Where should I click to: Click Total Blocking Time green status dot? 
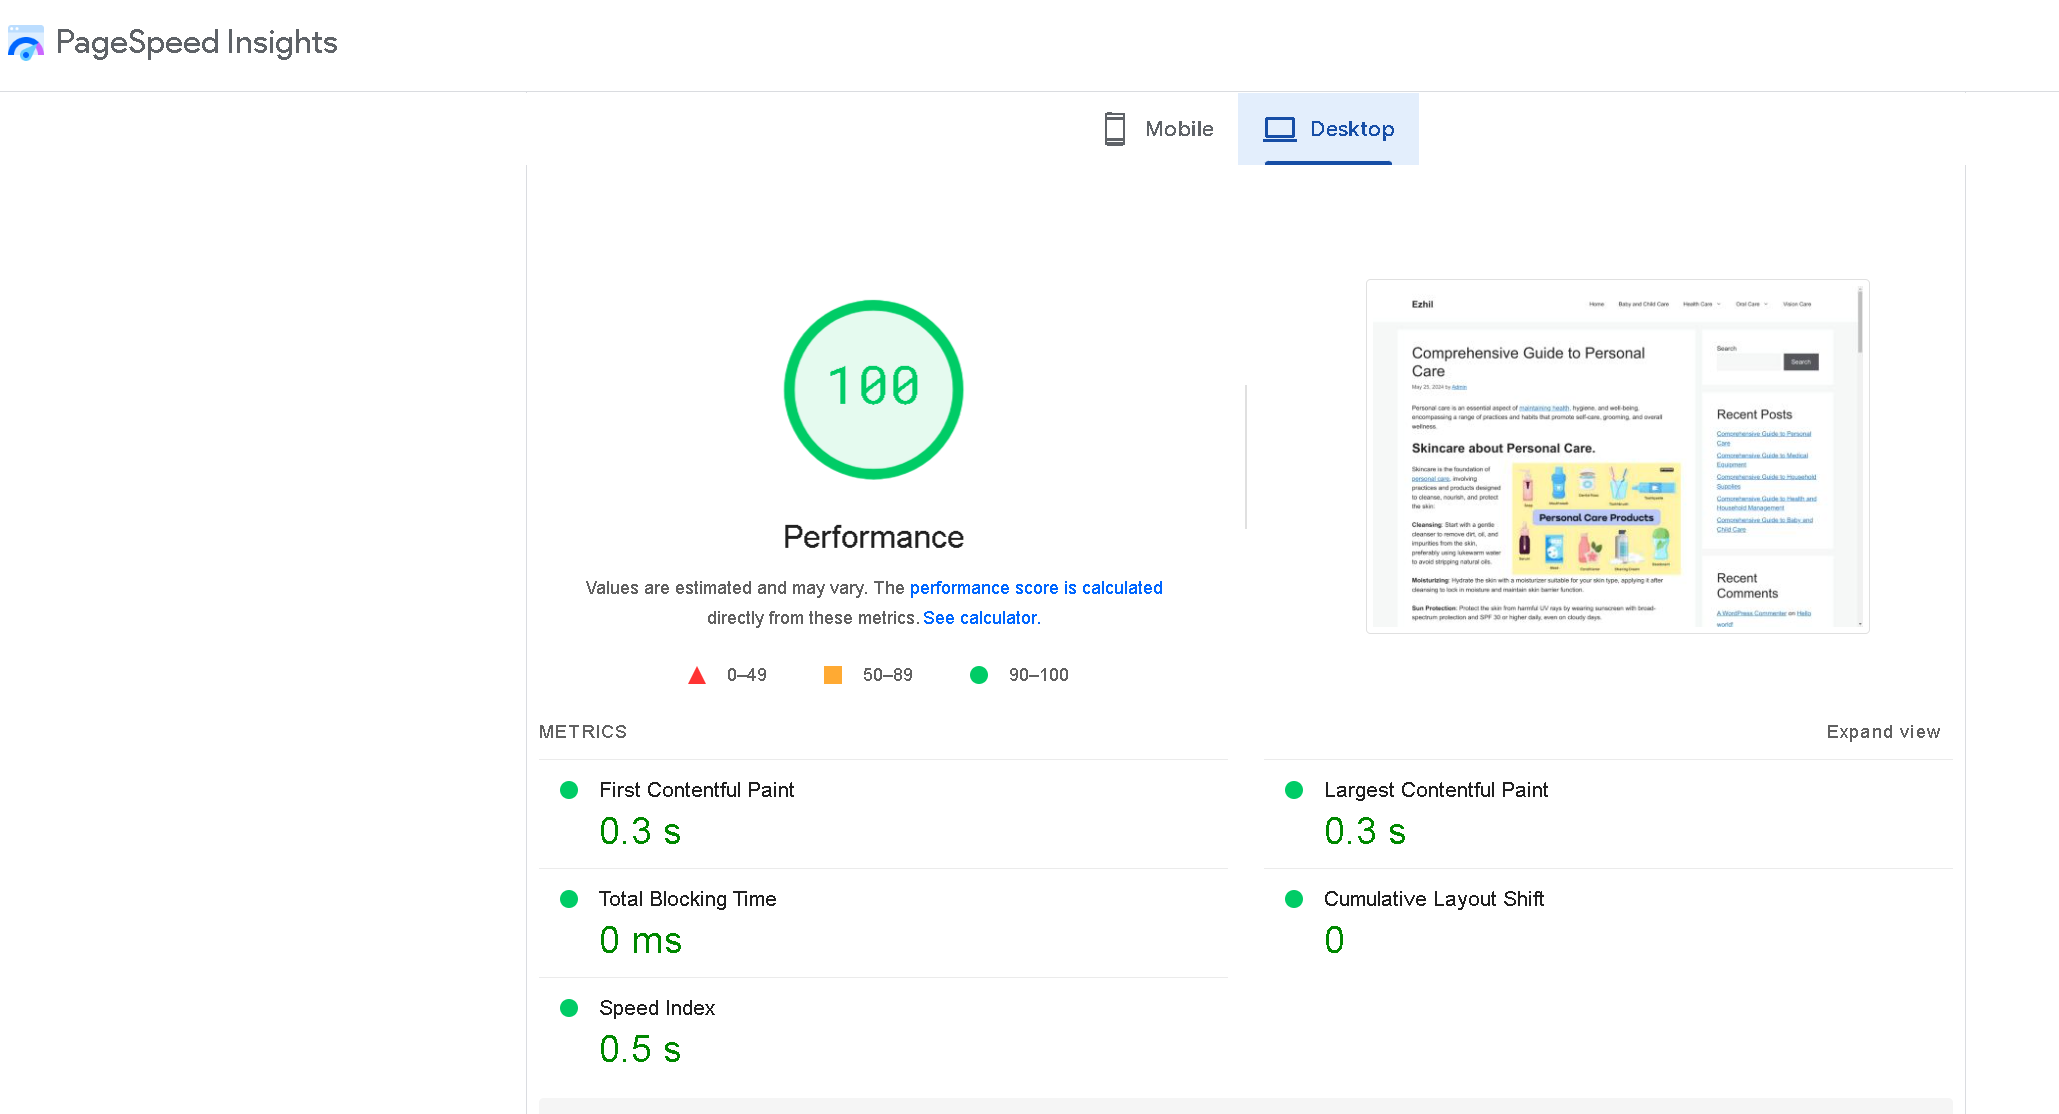pos(569,899)
